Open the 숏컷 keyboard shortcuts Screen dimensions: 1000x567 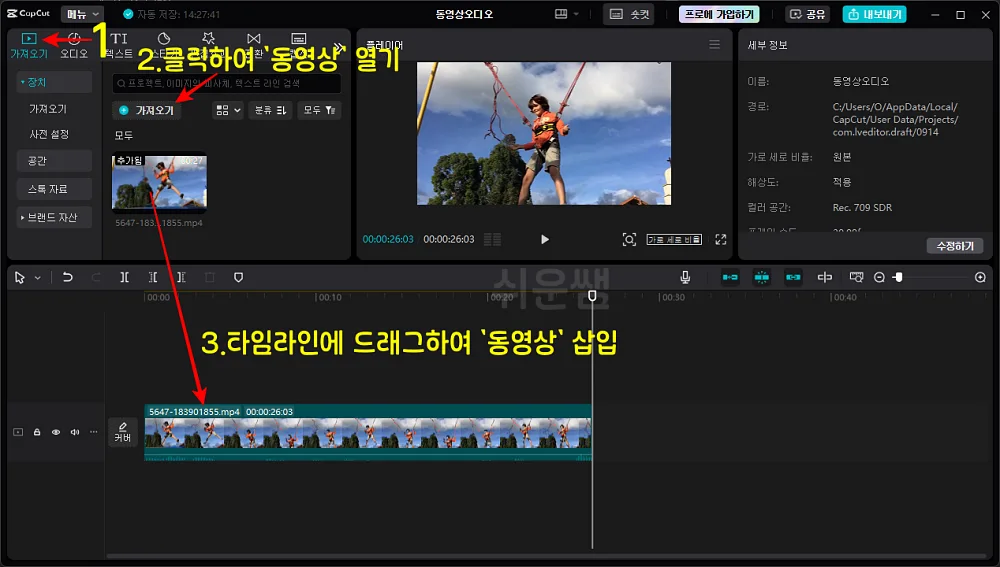click(x=629, y=14)
